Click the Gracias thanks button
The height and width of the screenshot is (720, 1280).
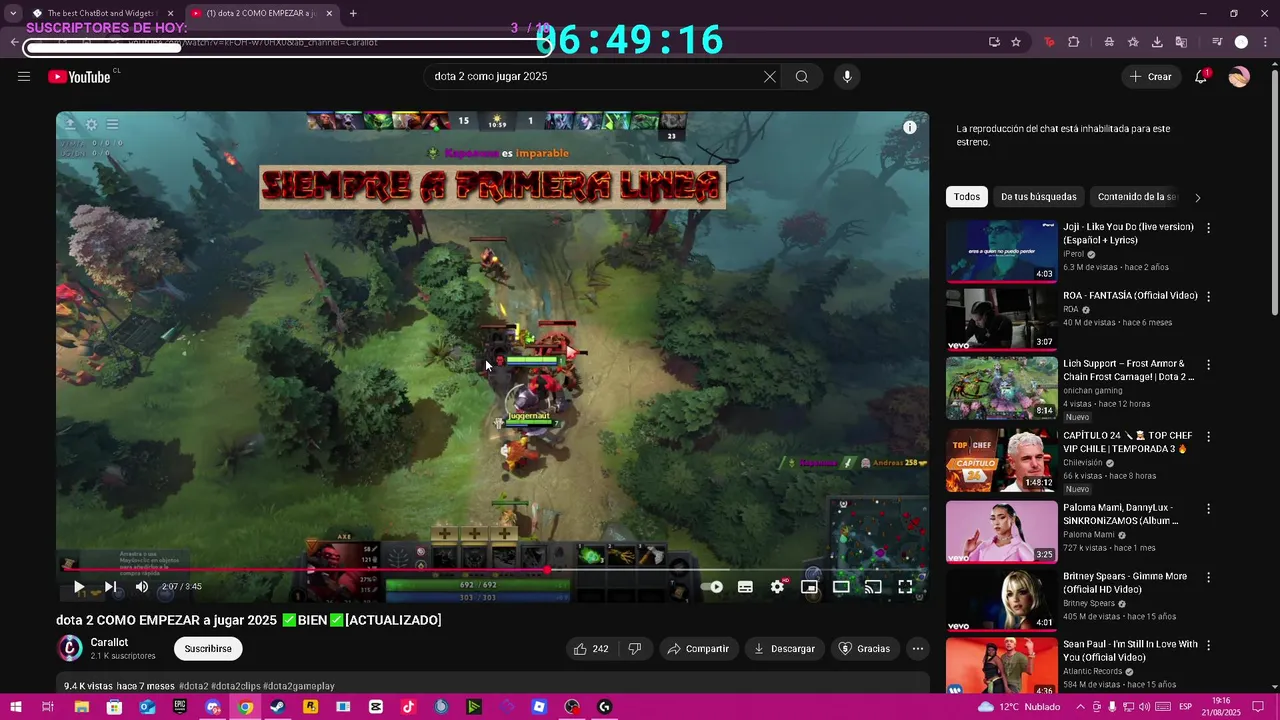point(864,649)
